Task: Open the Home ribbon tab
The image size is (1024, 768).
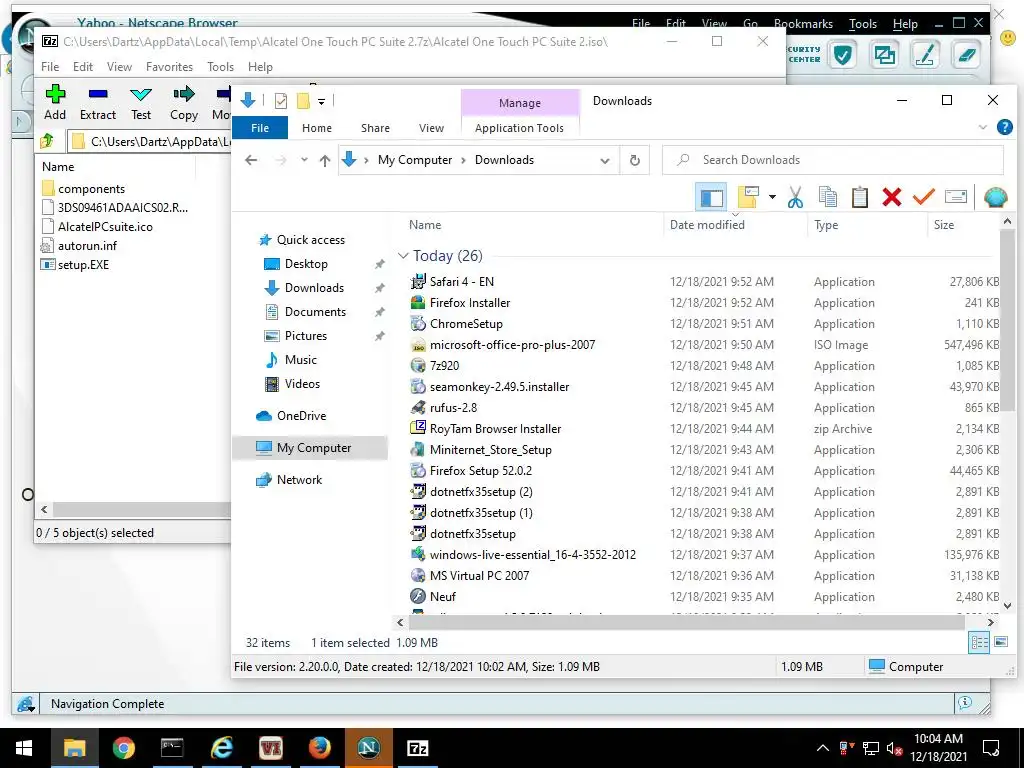Action: pos(317,128)
